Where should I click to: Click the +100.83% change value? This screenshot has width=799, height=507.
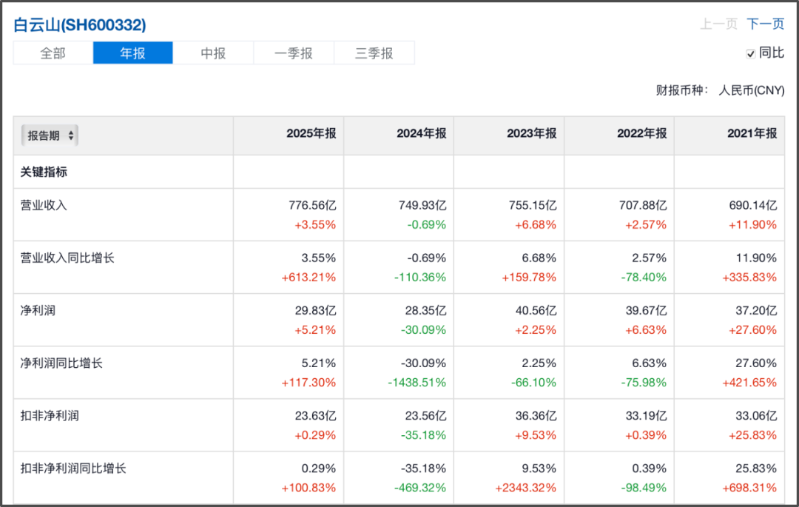(x=309, y=488)
